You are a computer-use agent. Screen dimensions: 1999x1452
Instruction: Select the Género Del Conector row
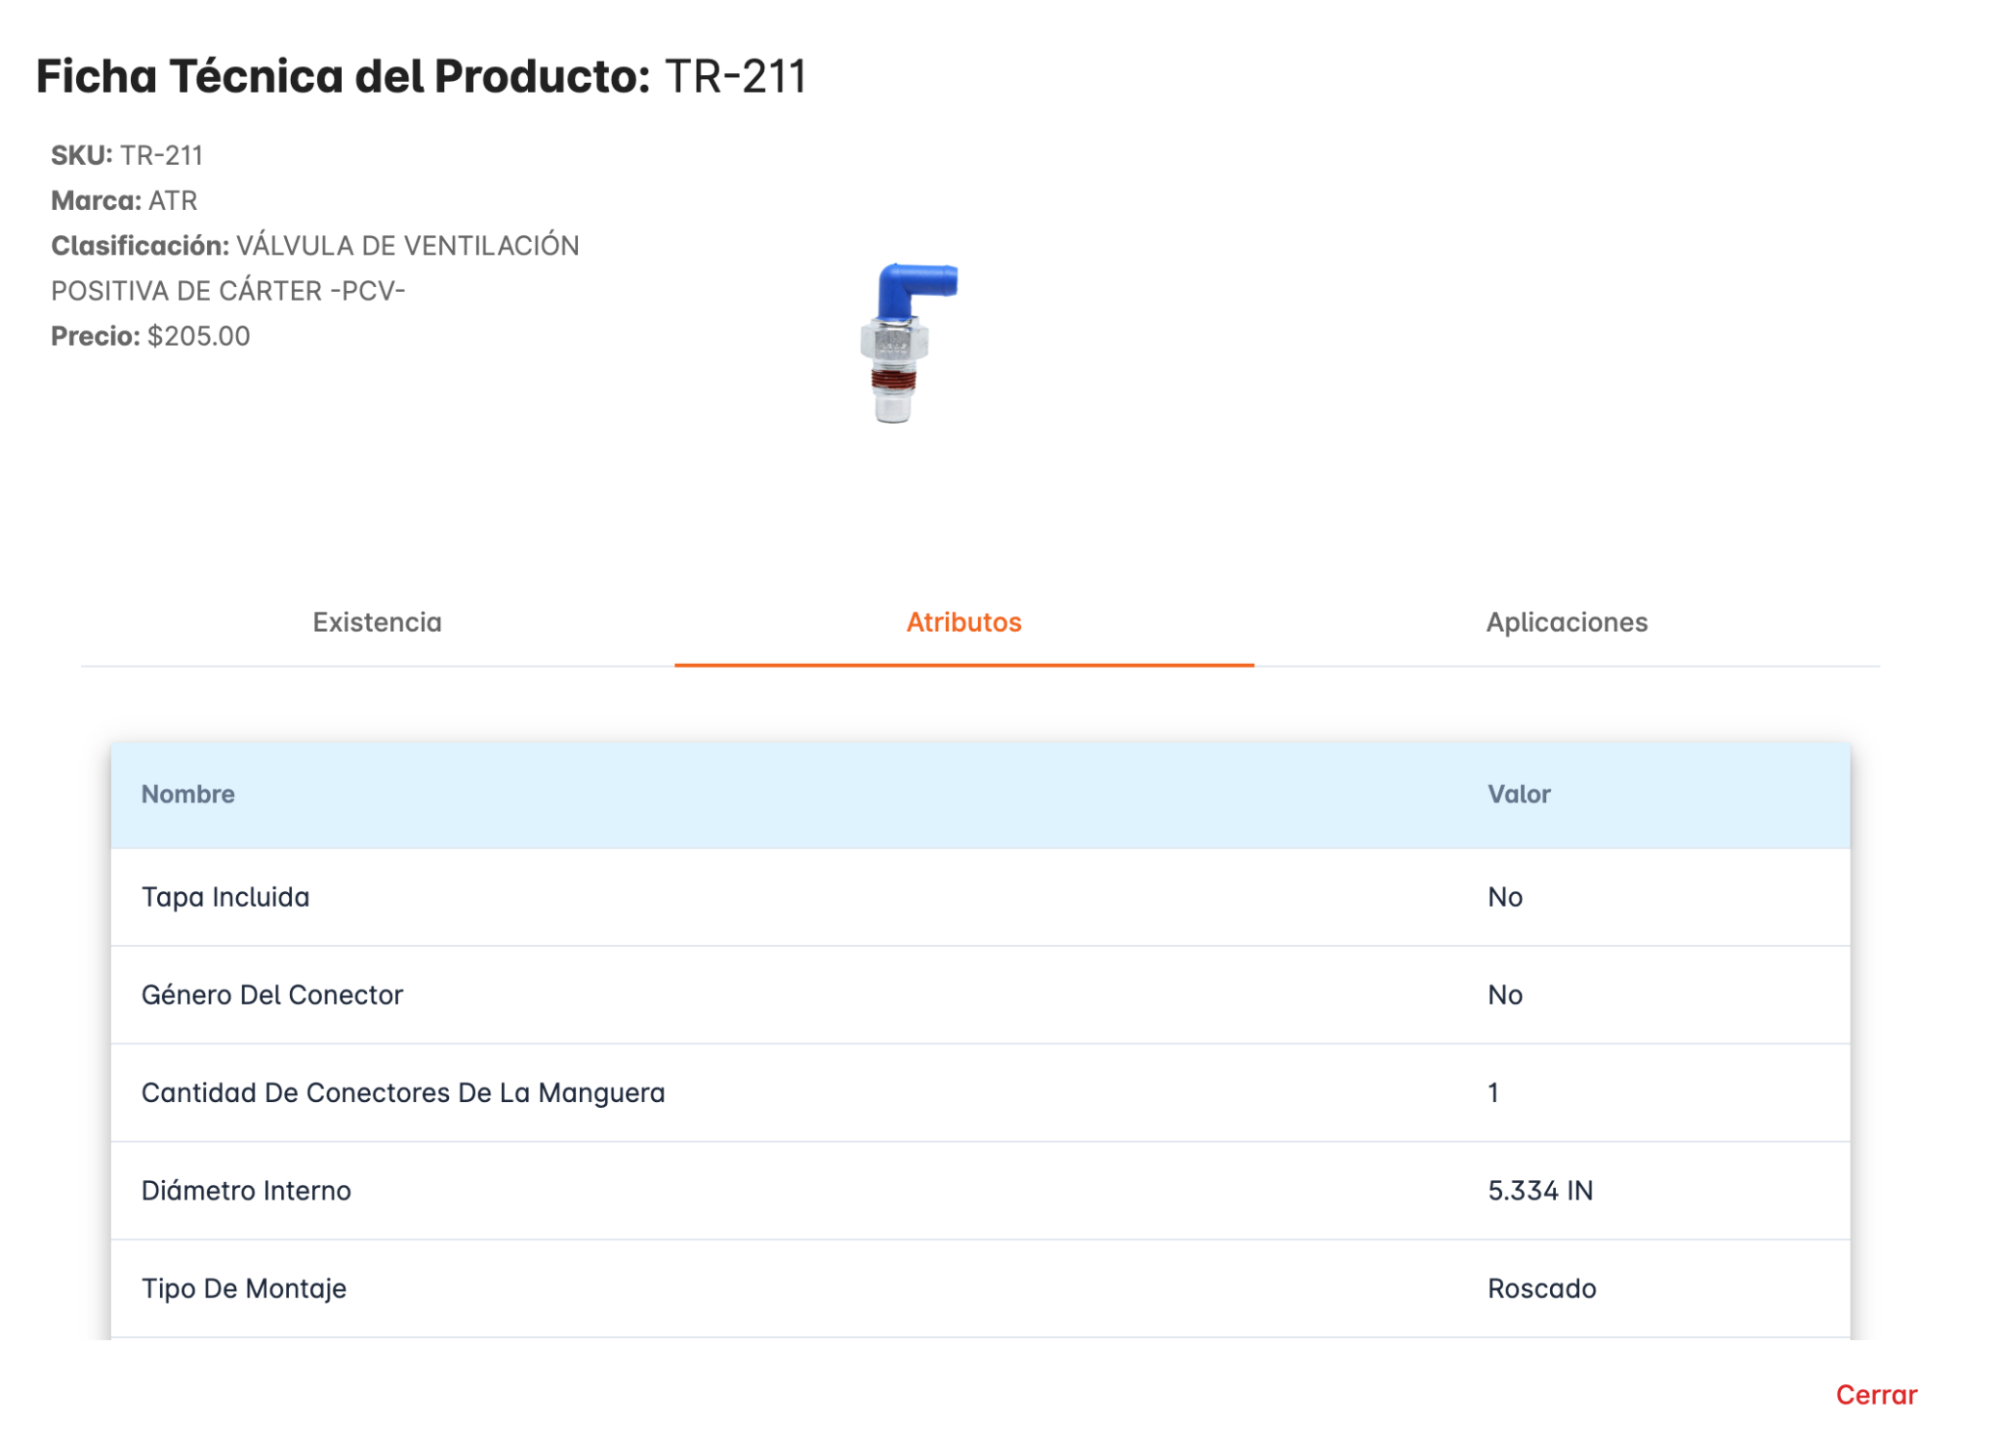[980, 995]
